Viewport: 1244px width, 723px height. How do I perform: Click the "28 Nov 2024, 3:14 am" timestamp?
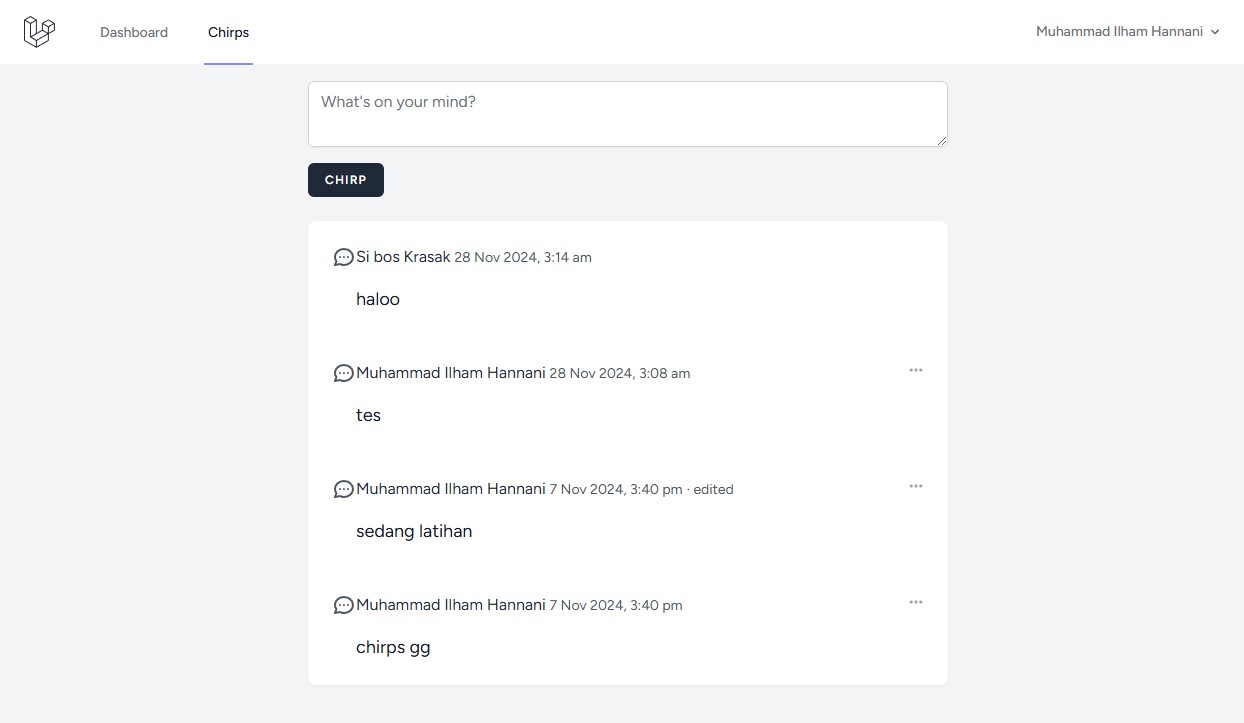[x=523, y=257]
